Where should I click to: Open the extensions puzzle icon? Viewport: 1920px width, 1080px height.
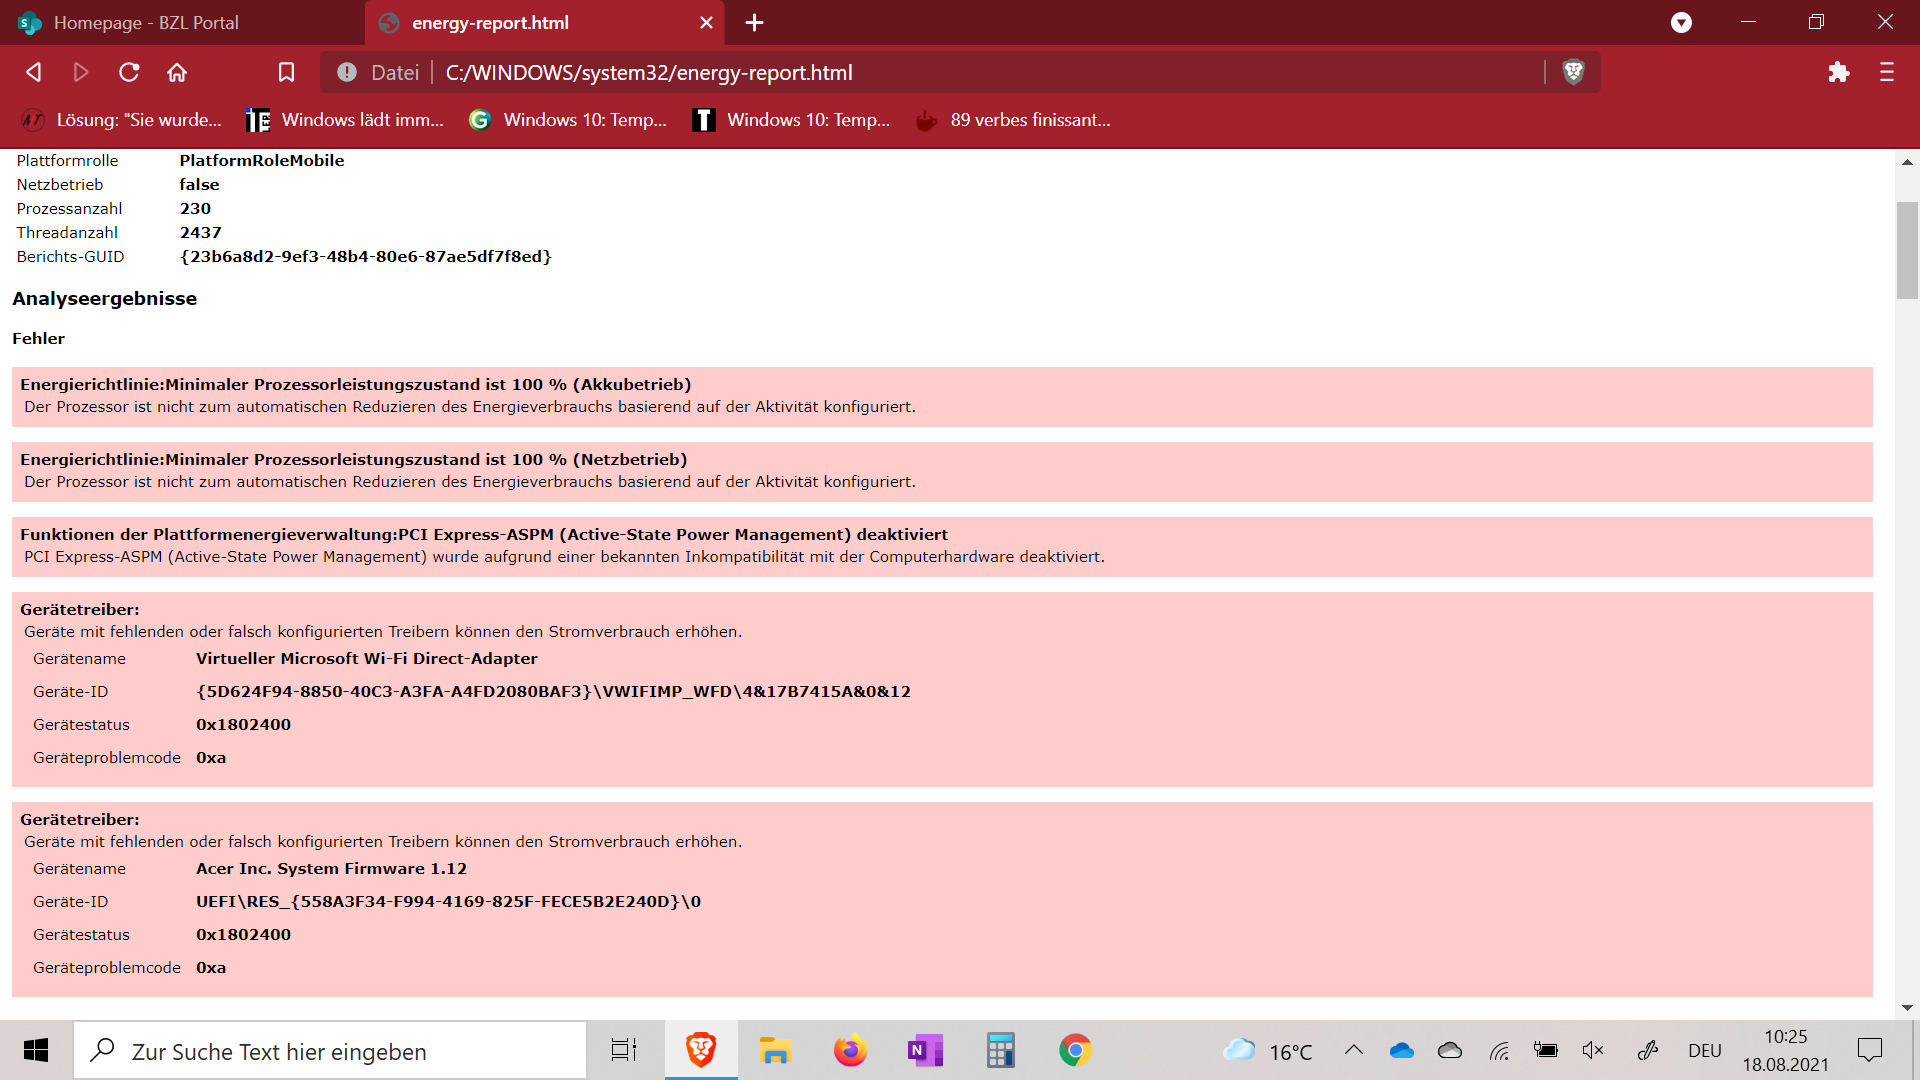(1838, 72)
